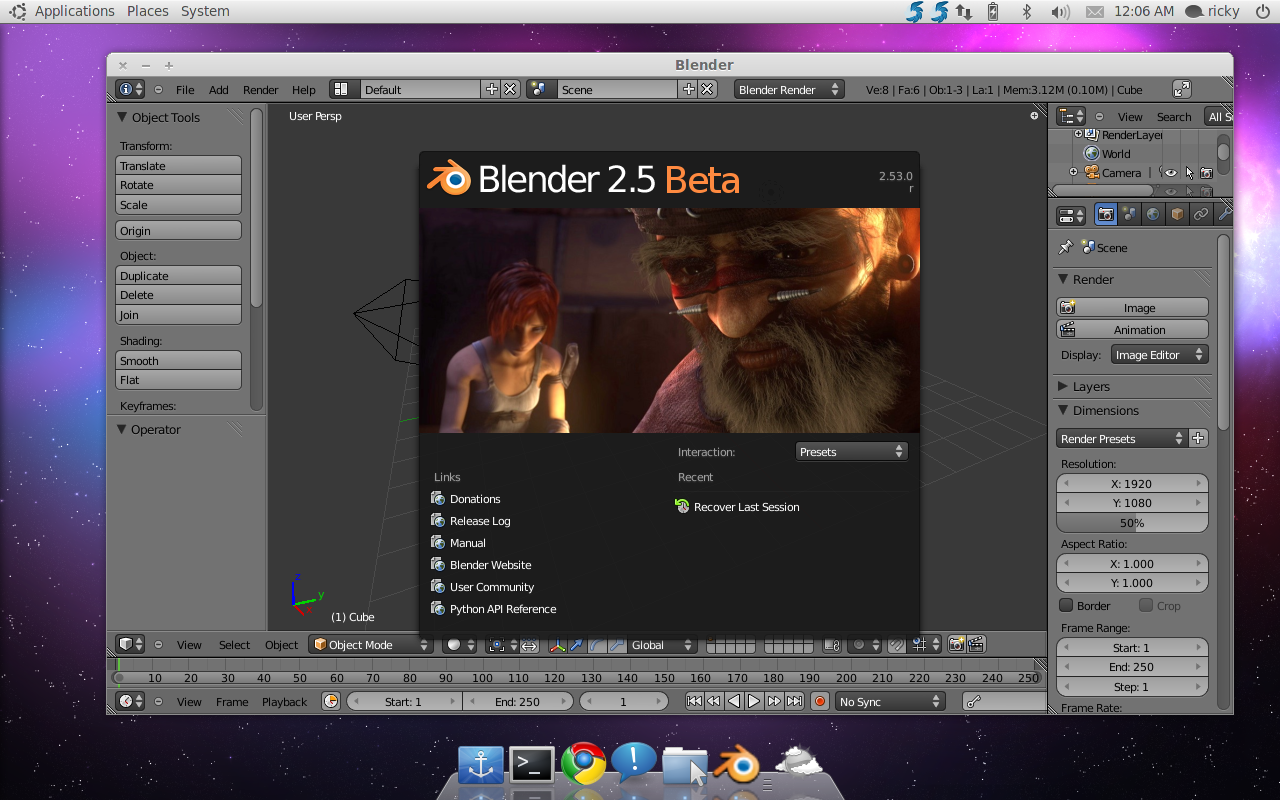Open the Display Image Editor dropdown
Viewport: 1280px width, 800px height.
point(1159,355)
